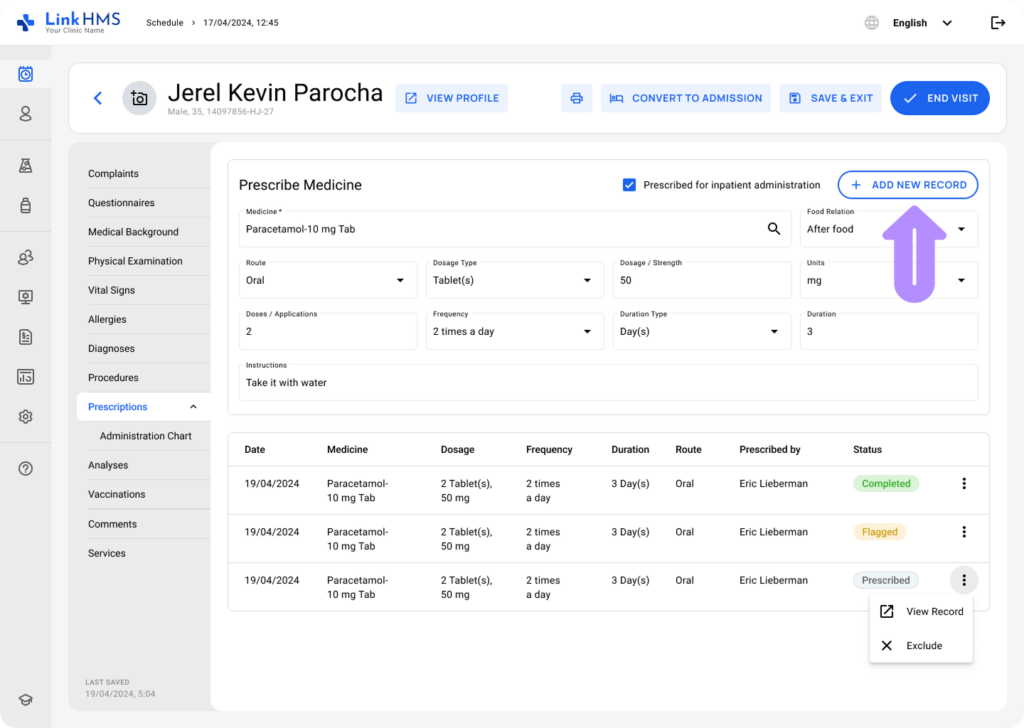Open the help question mark sidebar icon

pos(26,468)
